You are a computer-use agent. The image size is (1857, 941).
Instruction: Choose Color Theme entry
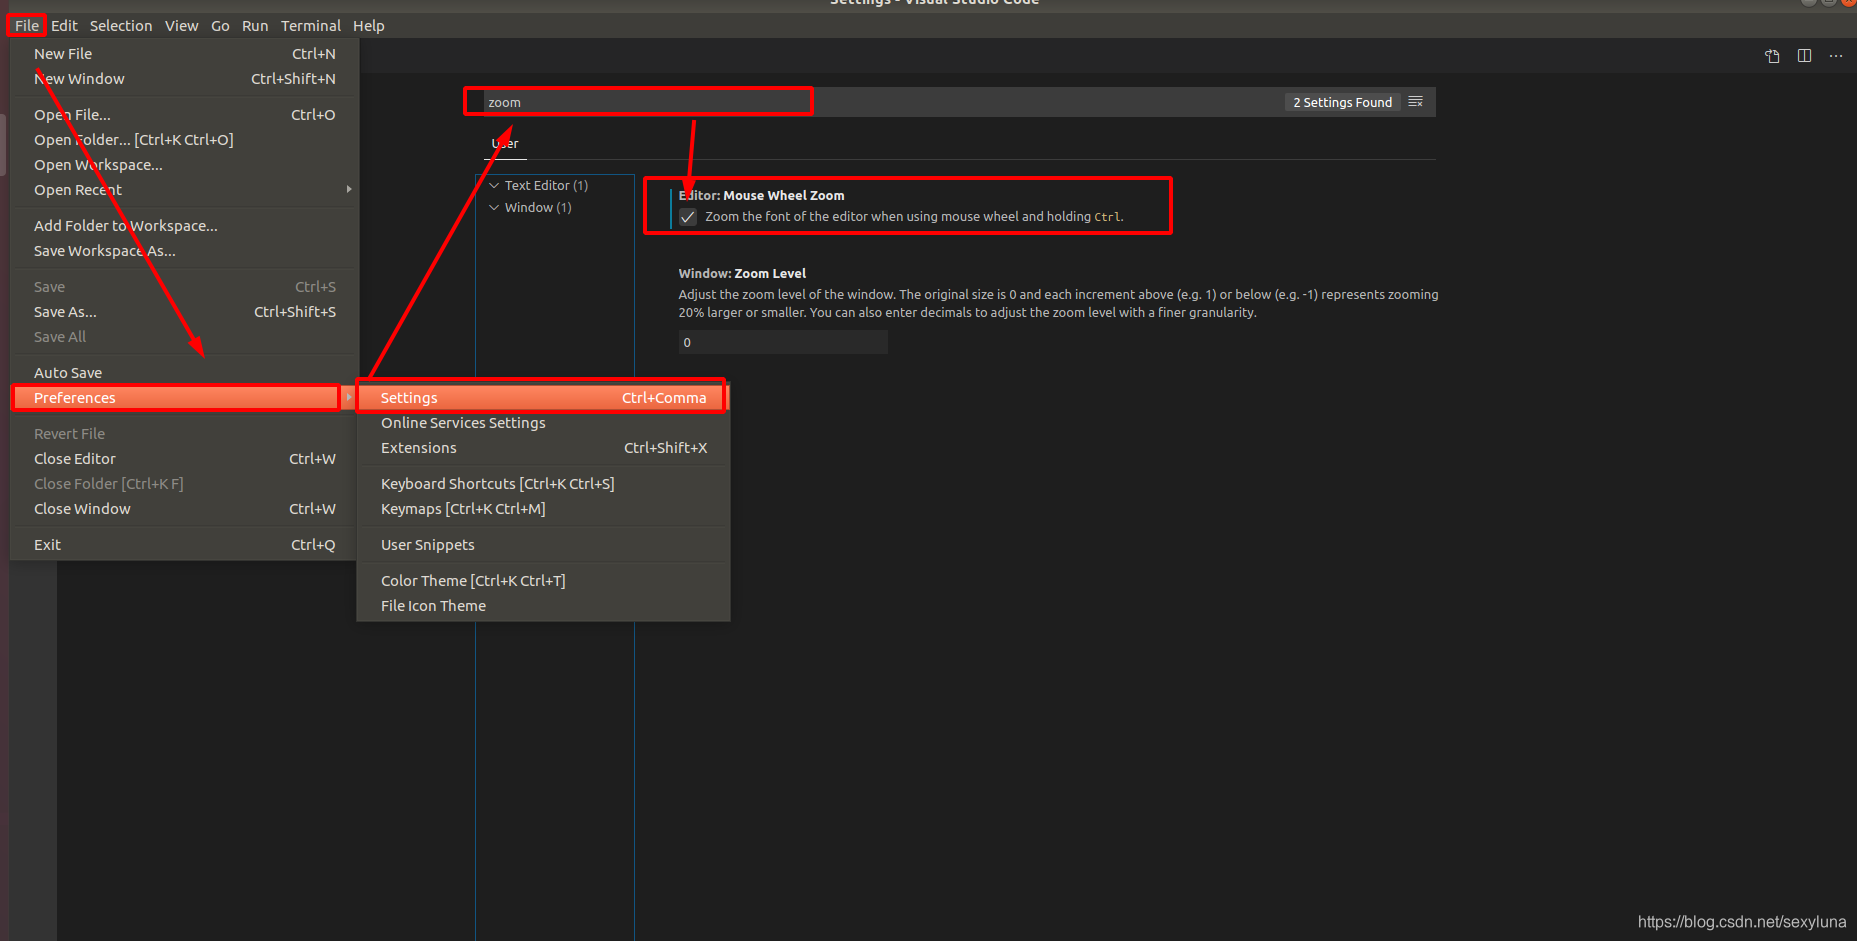543,581
